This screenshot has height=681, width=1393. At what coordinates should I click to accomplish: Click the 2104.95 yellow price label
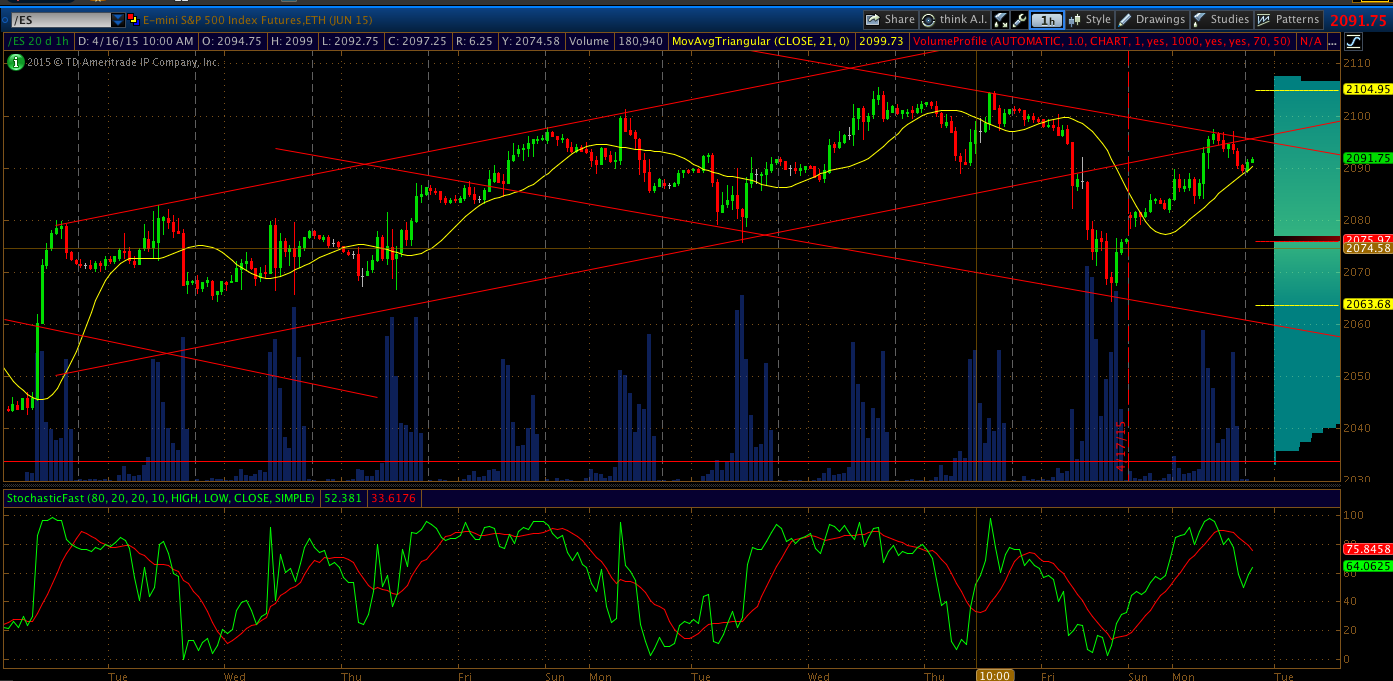click(x=1368, y=89)
